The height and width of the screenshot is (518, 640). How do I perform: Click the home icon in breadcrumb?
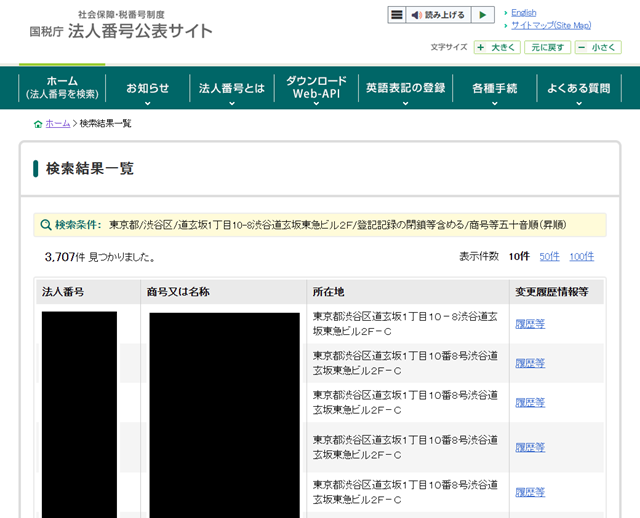pos(38,124)
